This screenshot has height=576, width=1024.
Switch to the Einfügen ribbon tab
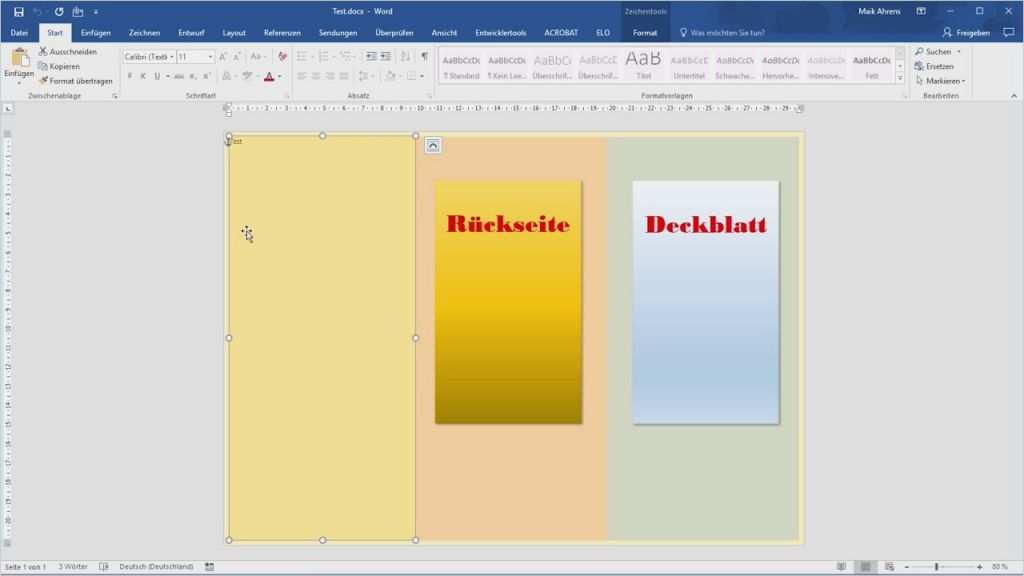[96, 32]
